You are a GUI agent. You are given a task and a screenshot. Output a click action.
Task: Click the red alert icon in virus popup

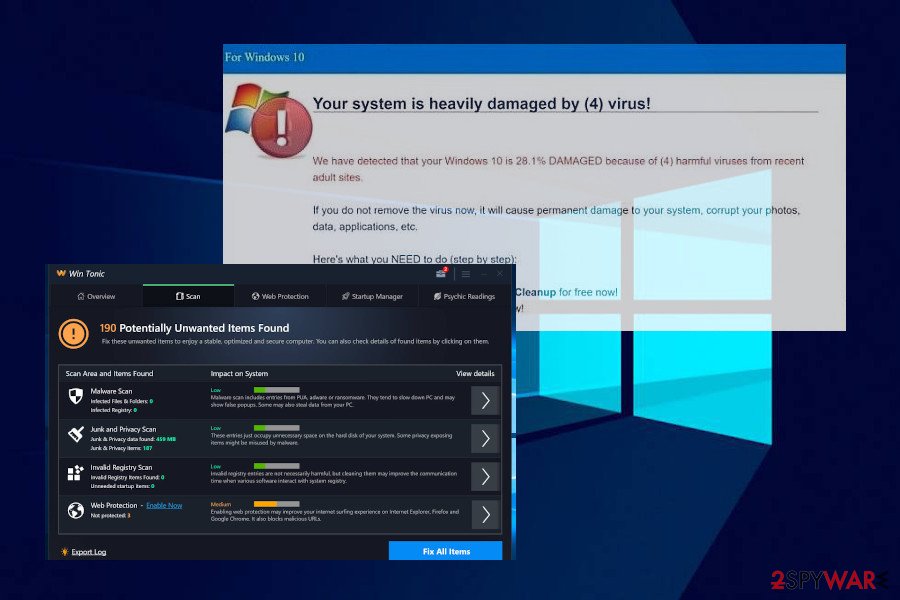282,127
